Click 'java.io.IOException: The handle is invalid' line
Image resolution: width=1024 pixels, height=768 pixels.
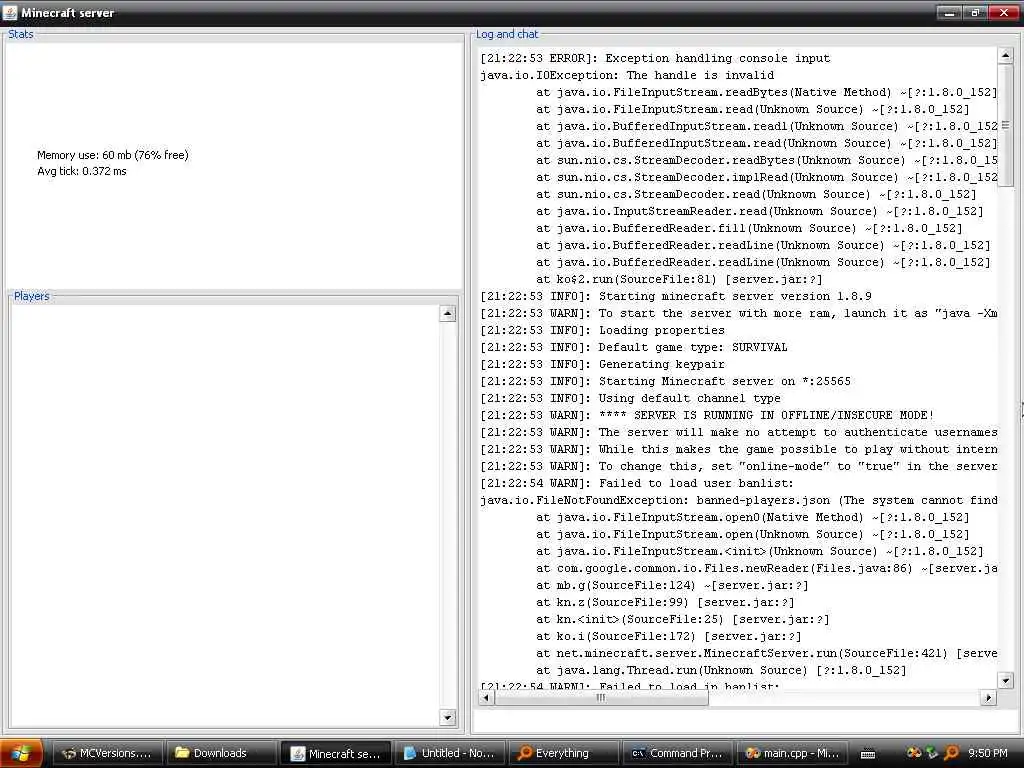627,75
